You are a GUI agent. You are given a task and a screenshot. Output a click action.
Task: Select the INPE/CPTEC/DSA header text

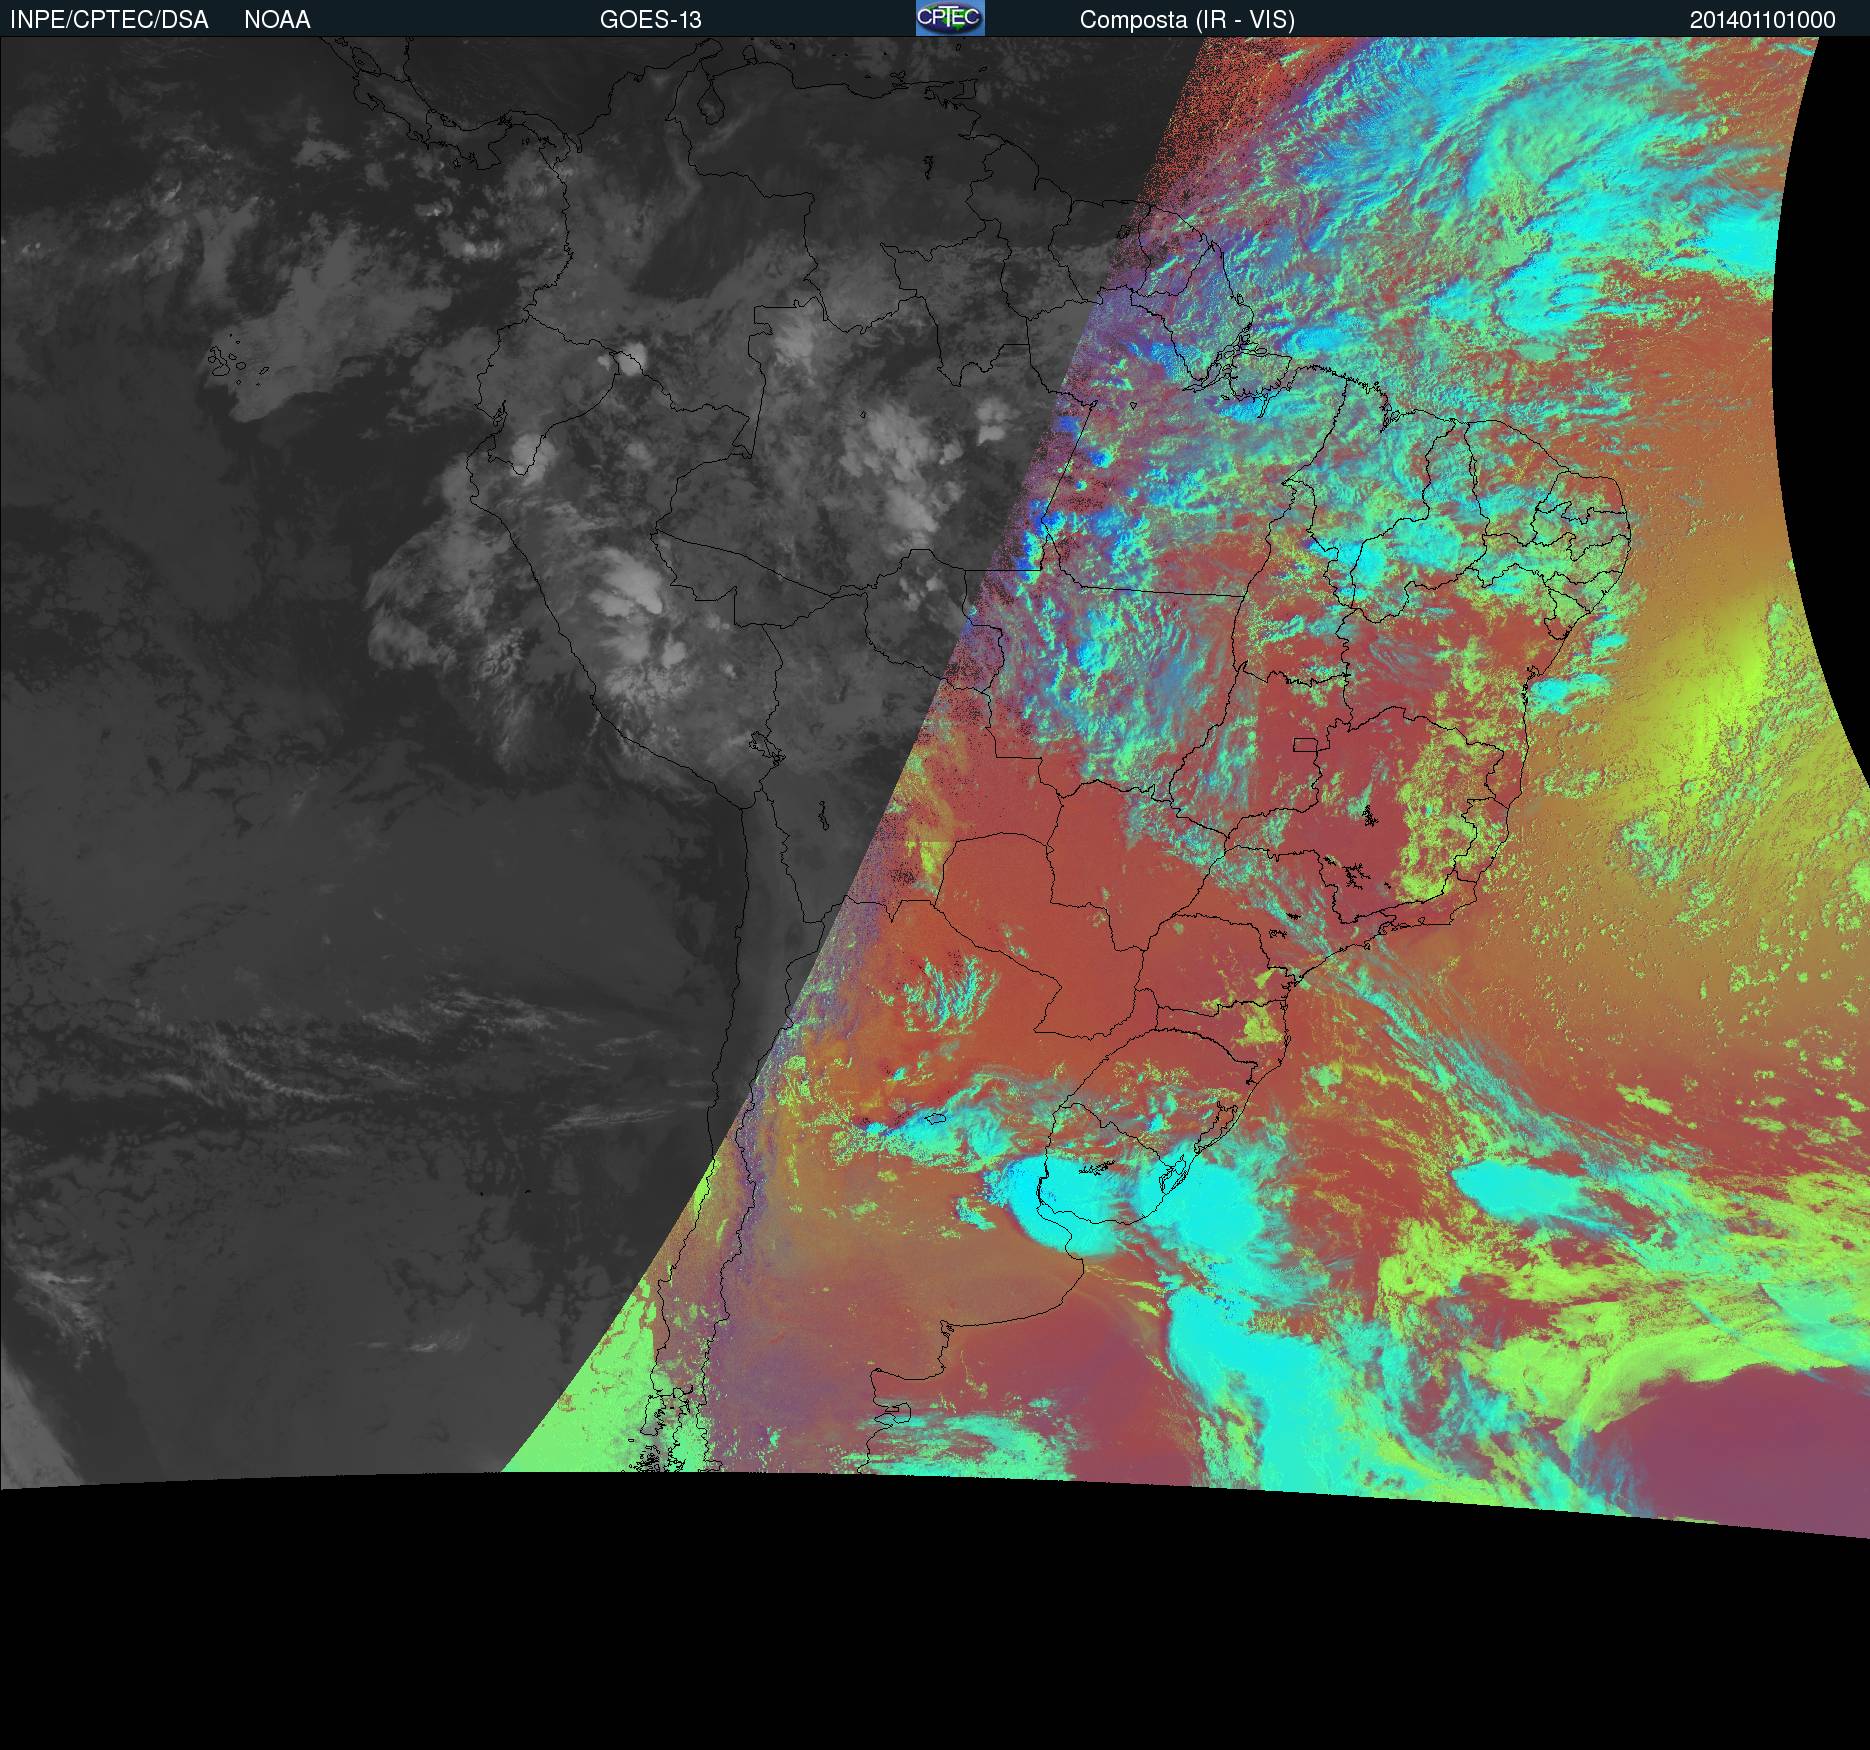[109, 20]
